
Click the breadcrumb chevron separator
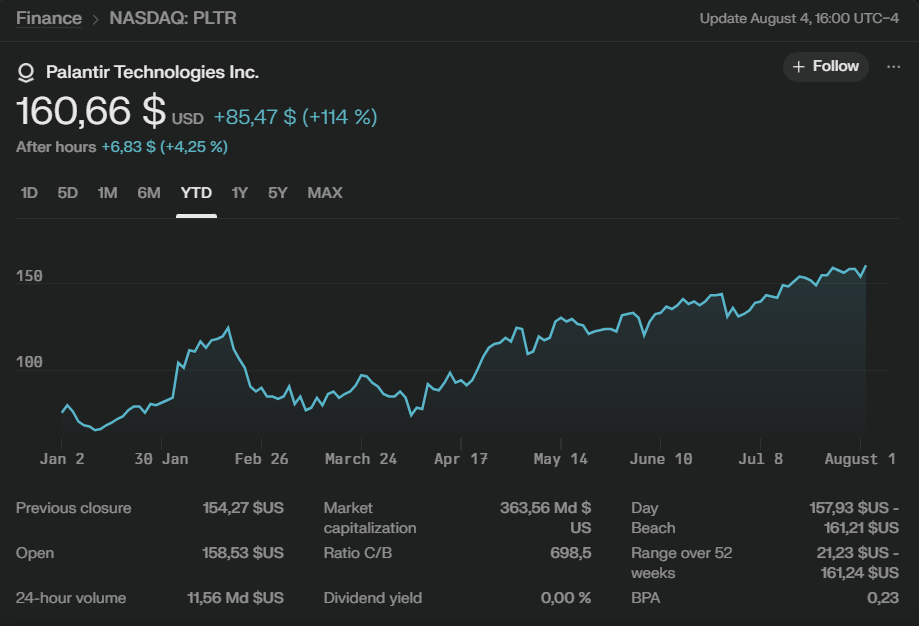[x=96, y=18]
